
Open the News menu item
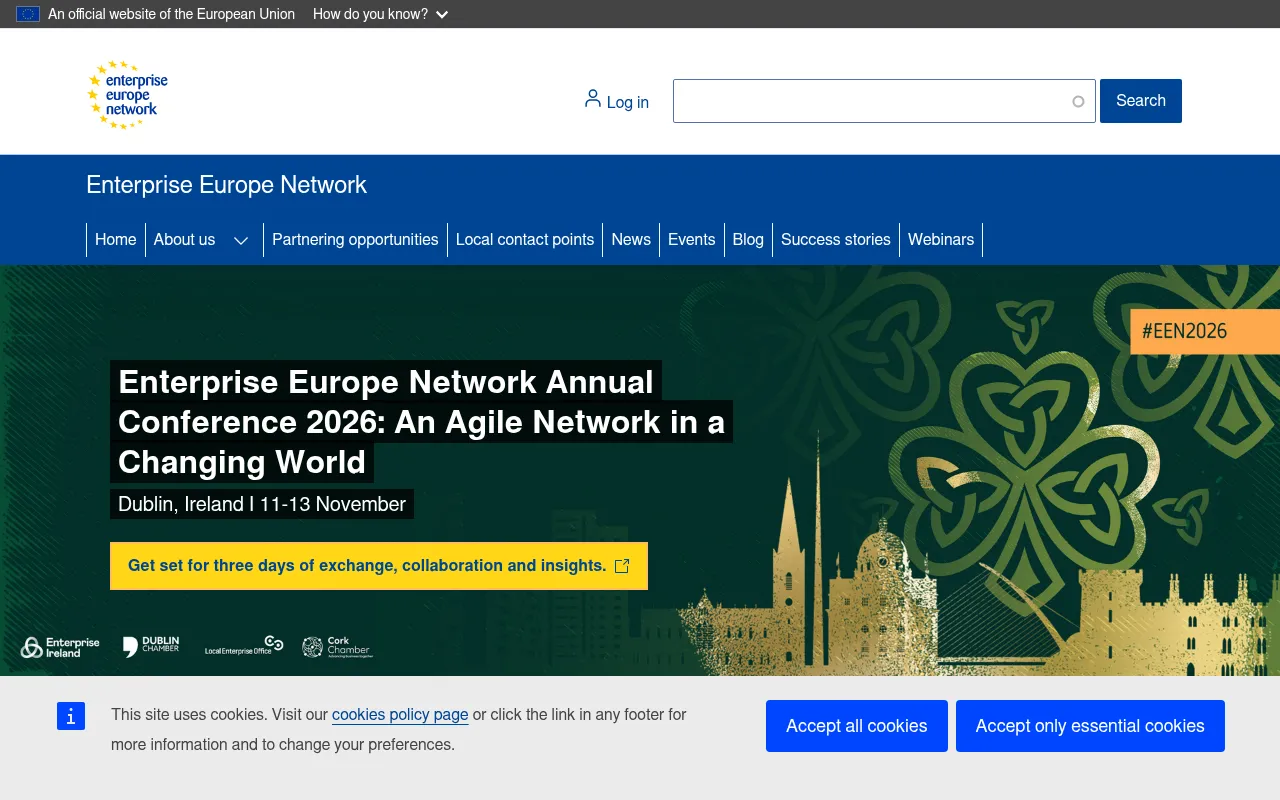pyautogui.click(x=631, y=240)
